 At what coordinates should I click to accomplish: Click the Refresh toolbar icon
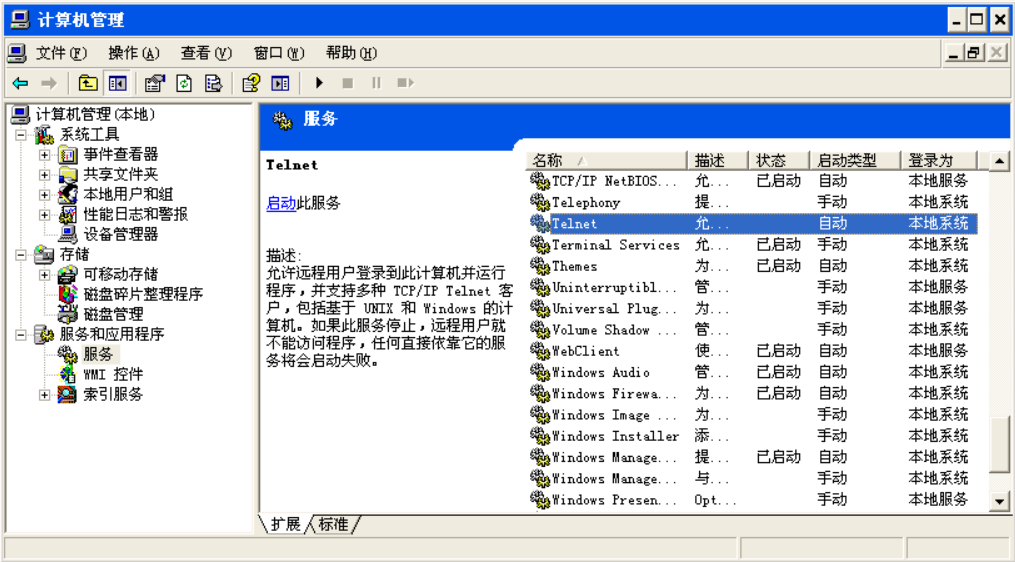coord(184,83)
